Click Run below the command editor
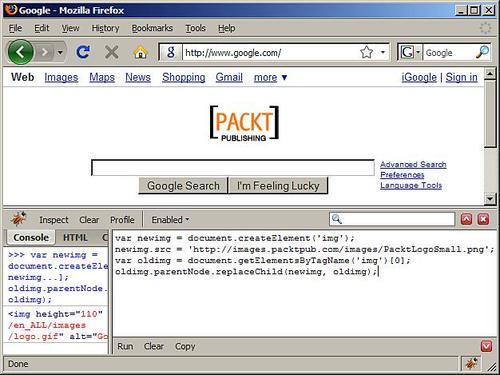This screenshot has width=500, height=375. tap(125, 347)
